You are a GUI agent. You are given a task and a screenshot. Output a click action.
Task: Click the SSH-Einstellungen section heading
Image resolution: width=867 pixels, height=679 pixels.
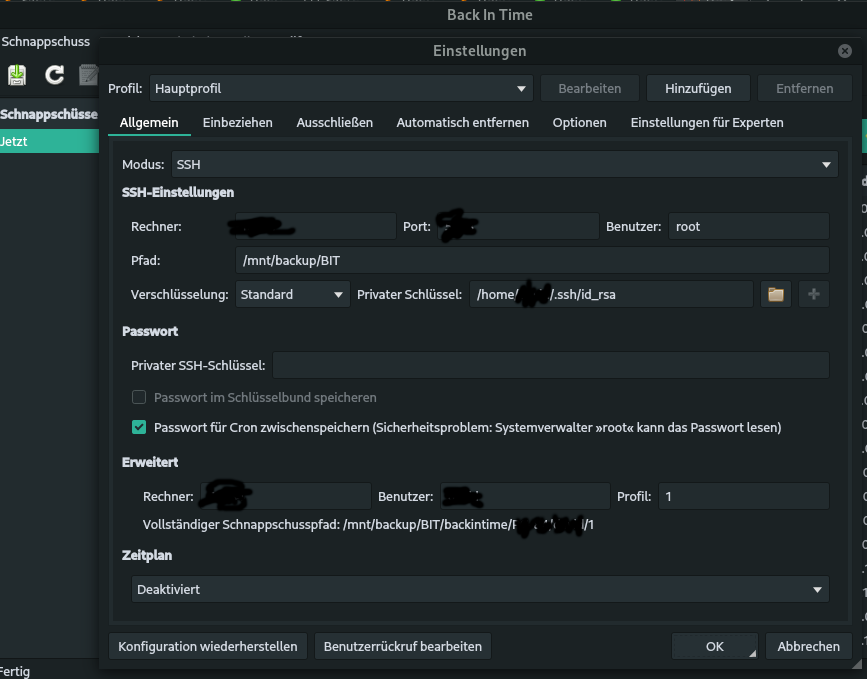(178, 192)
